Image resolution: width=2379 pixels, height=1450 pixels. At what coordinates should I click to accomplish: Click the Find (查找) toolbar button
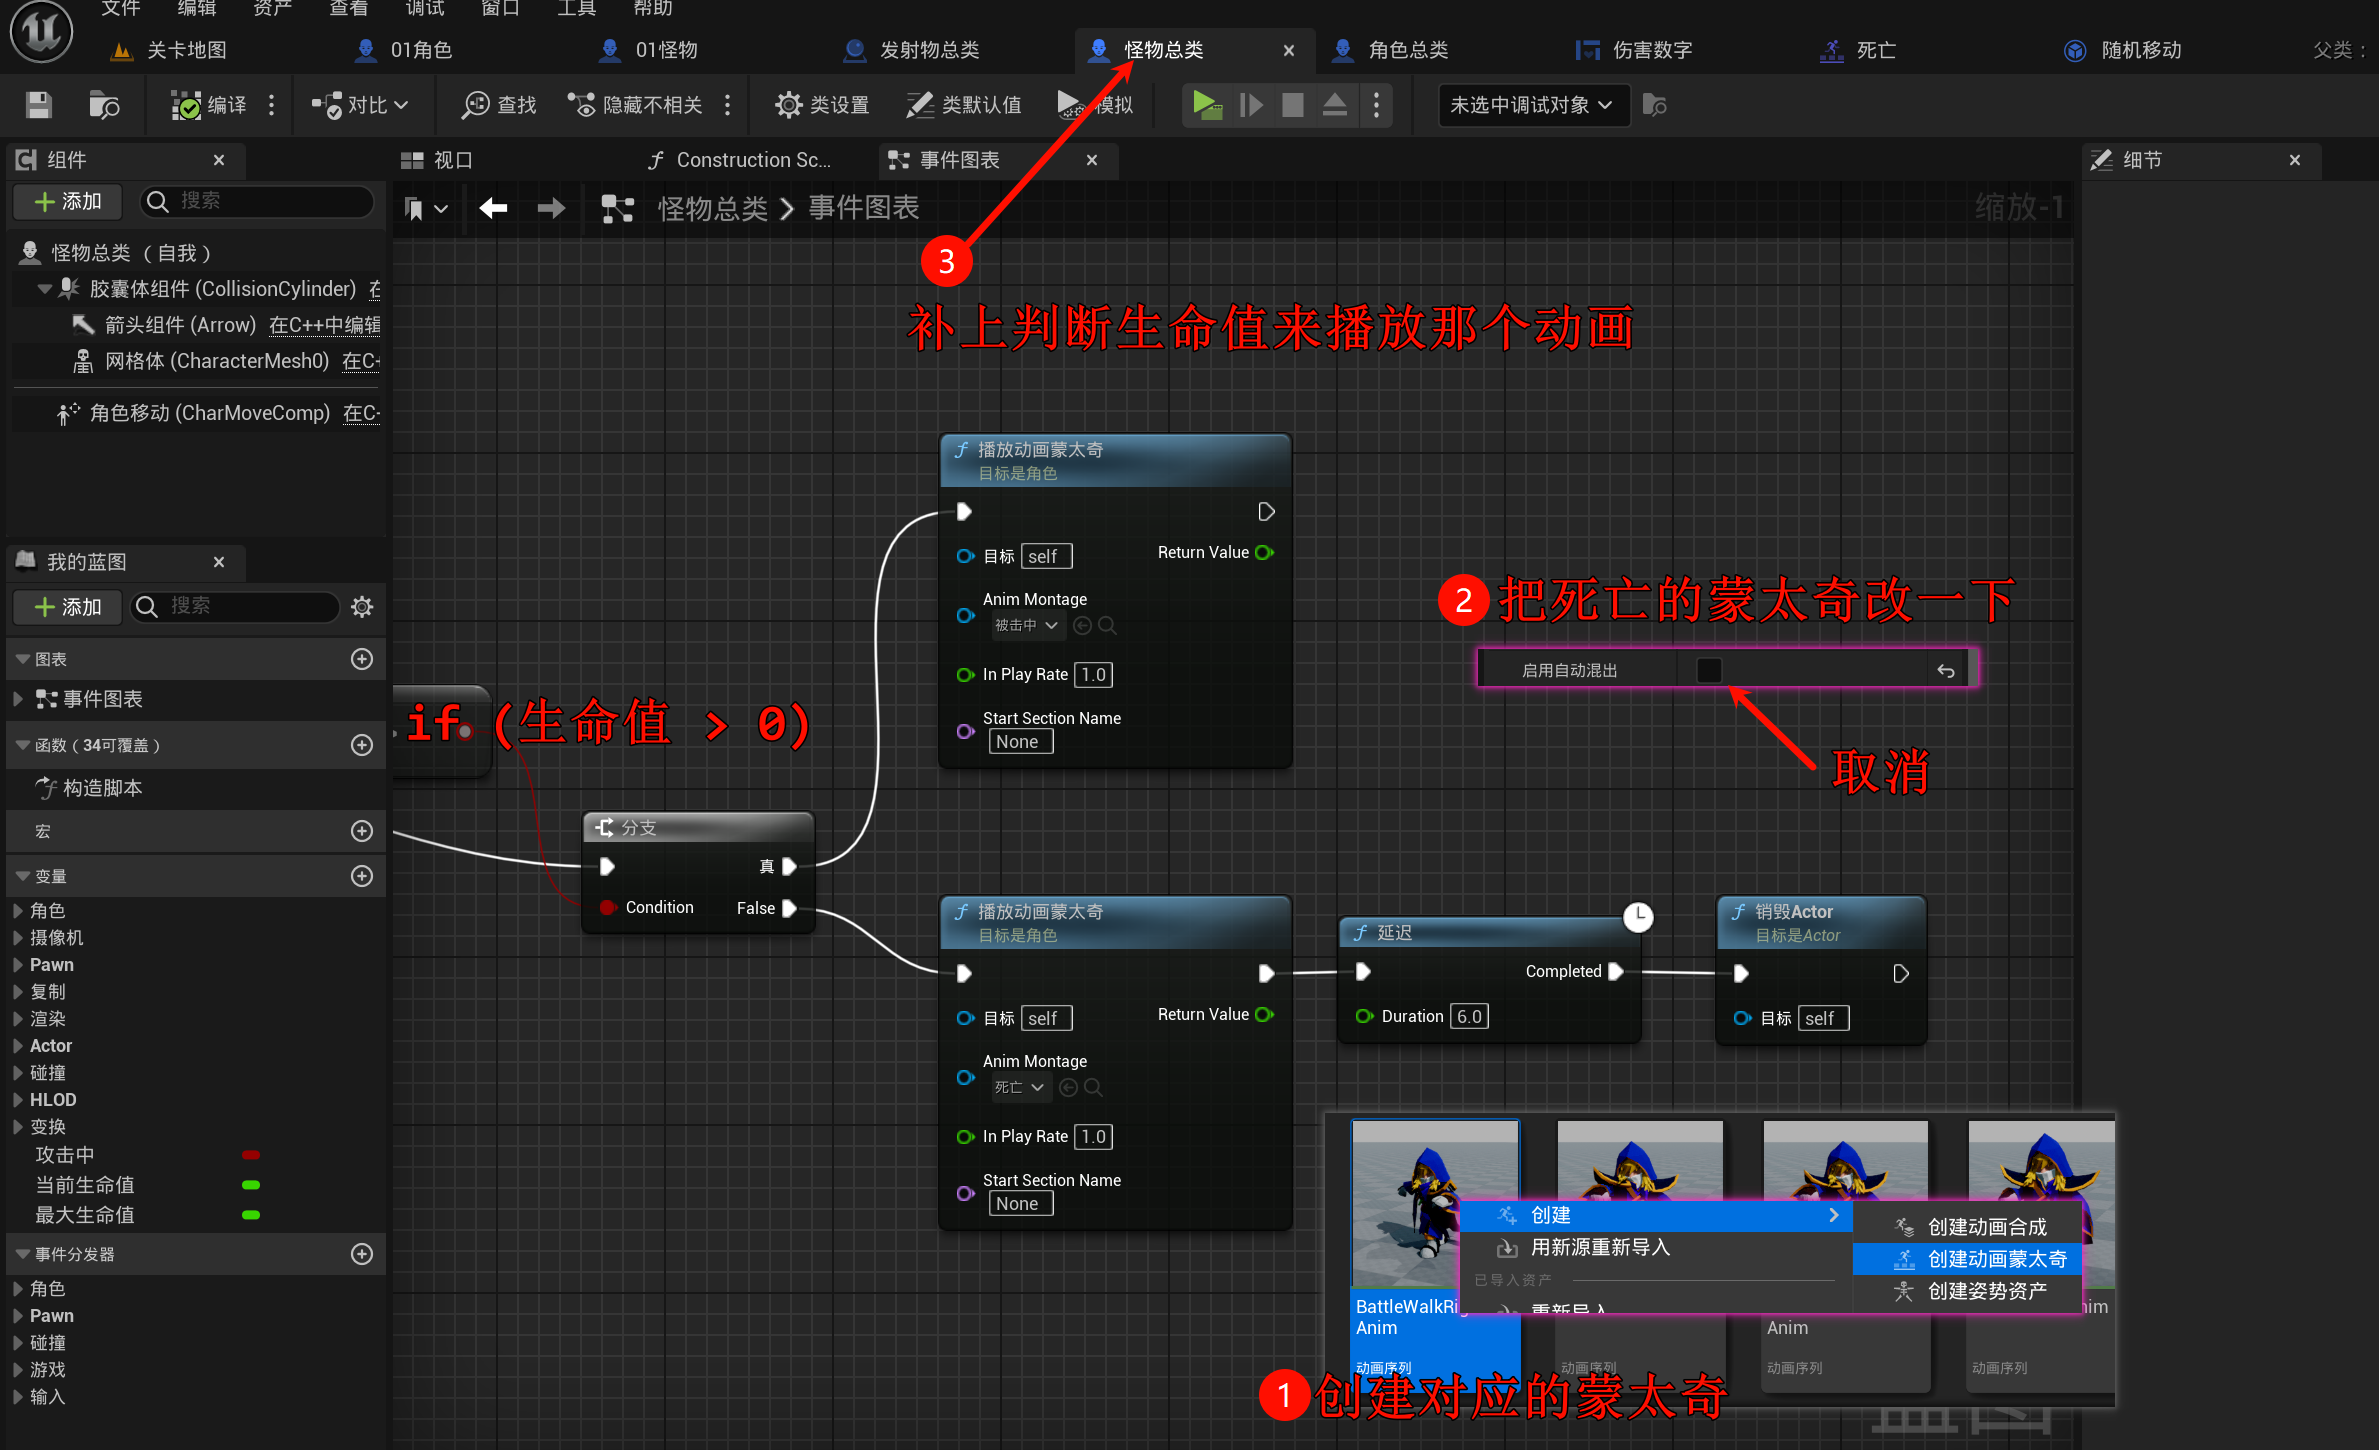click(x=499, y=105)
